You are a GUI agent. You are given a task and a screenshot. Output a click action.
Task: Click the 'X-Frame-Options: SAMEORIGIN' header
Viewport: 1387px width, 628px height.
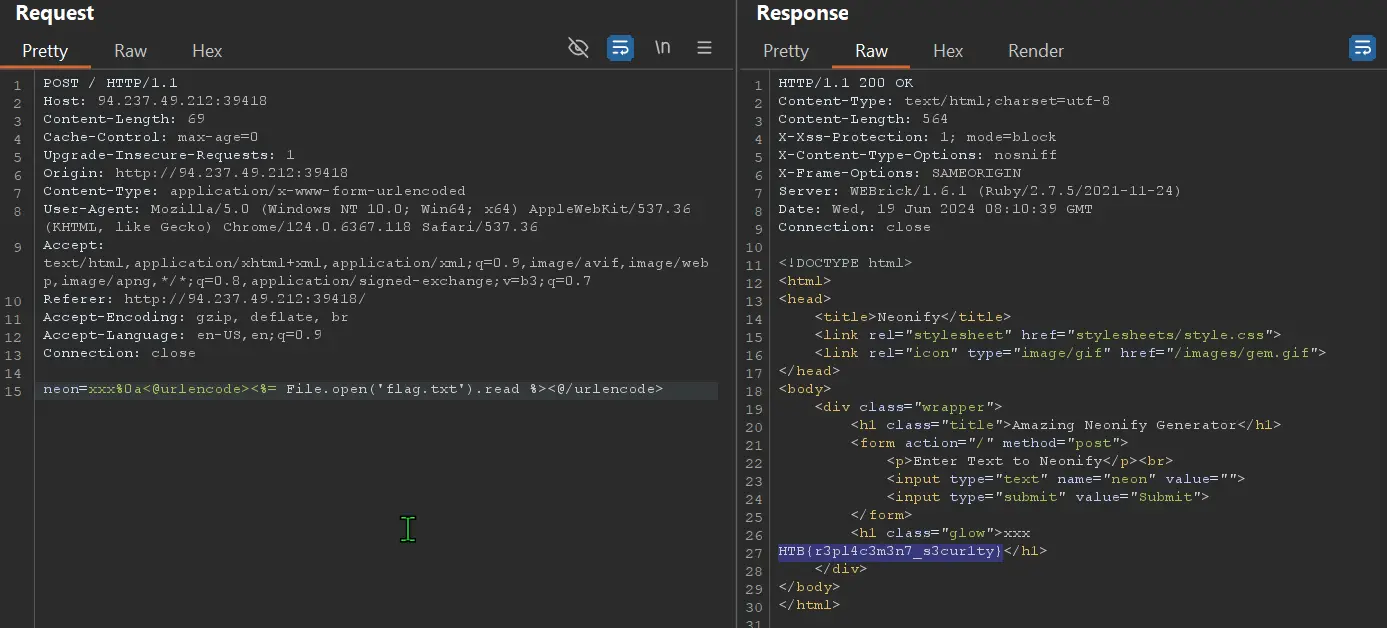[899, 173]
